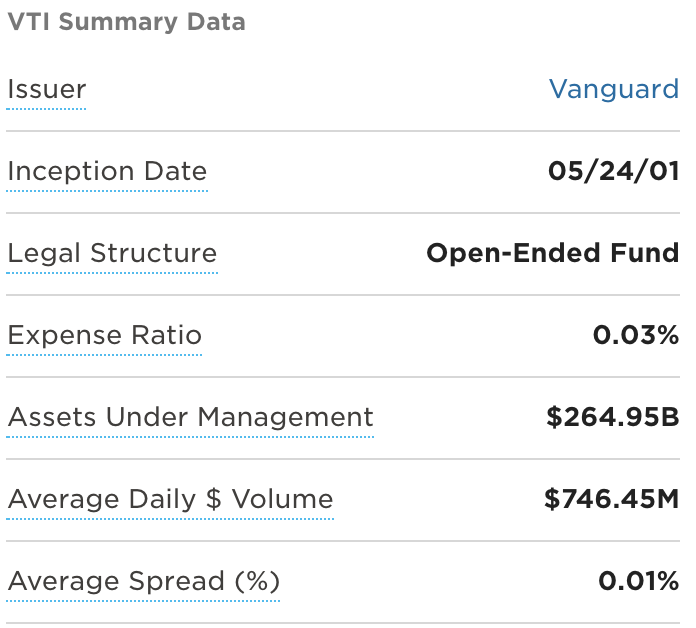Open the Vanguard issuer link
The image size is (696, 628).
point(614,90)
